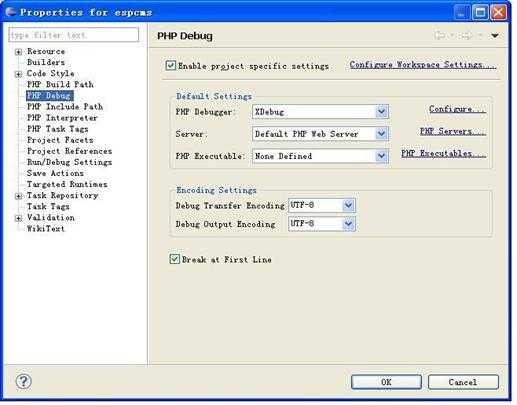Open the view menu triangle in header
517x405 pixels.
point(495,35)
